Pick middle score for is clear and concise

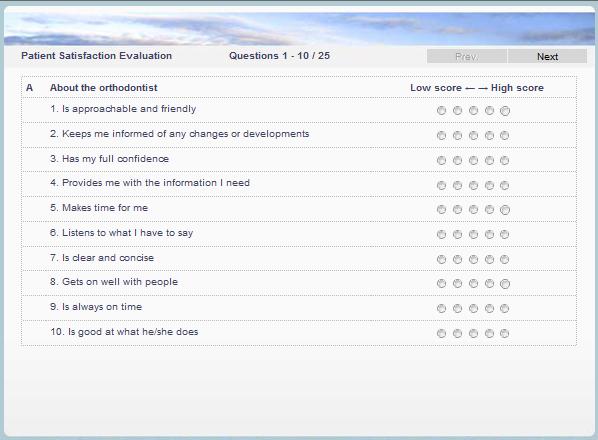pos(473,259)
